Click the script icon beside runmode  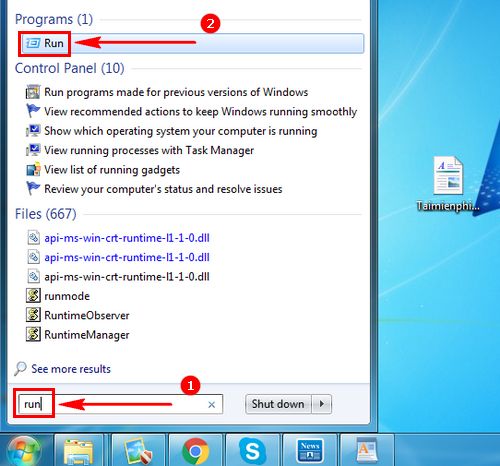click(x=33, y=296)
